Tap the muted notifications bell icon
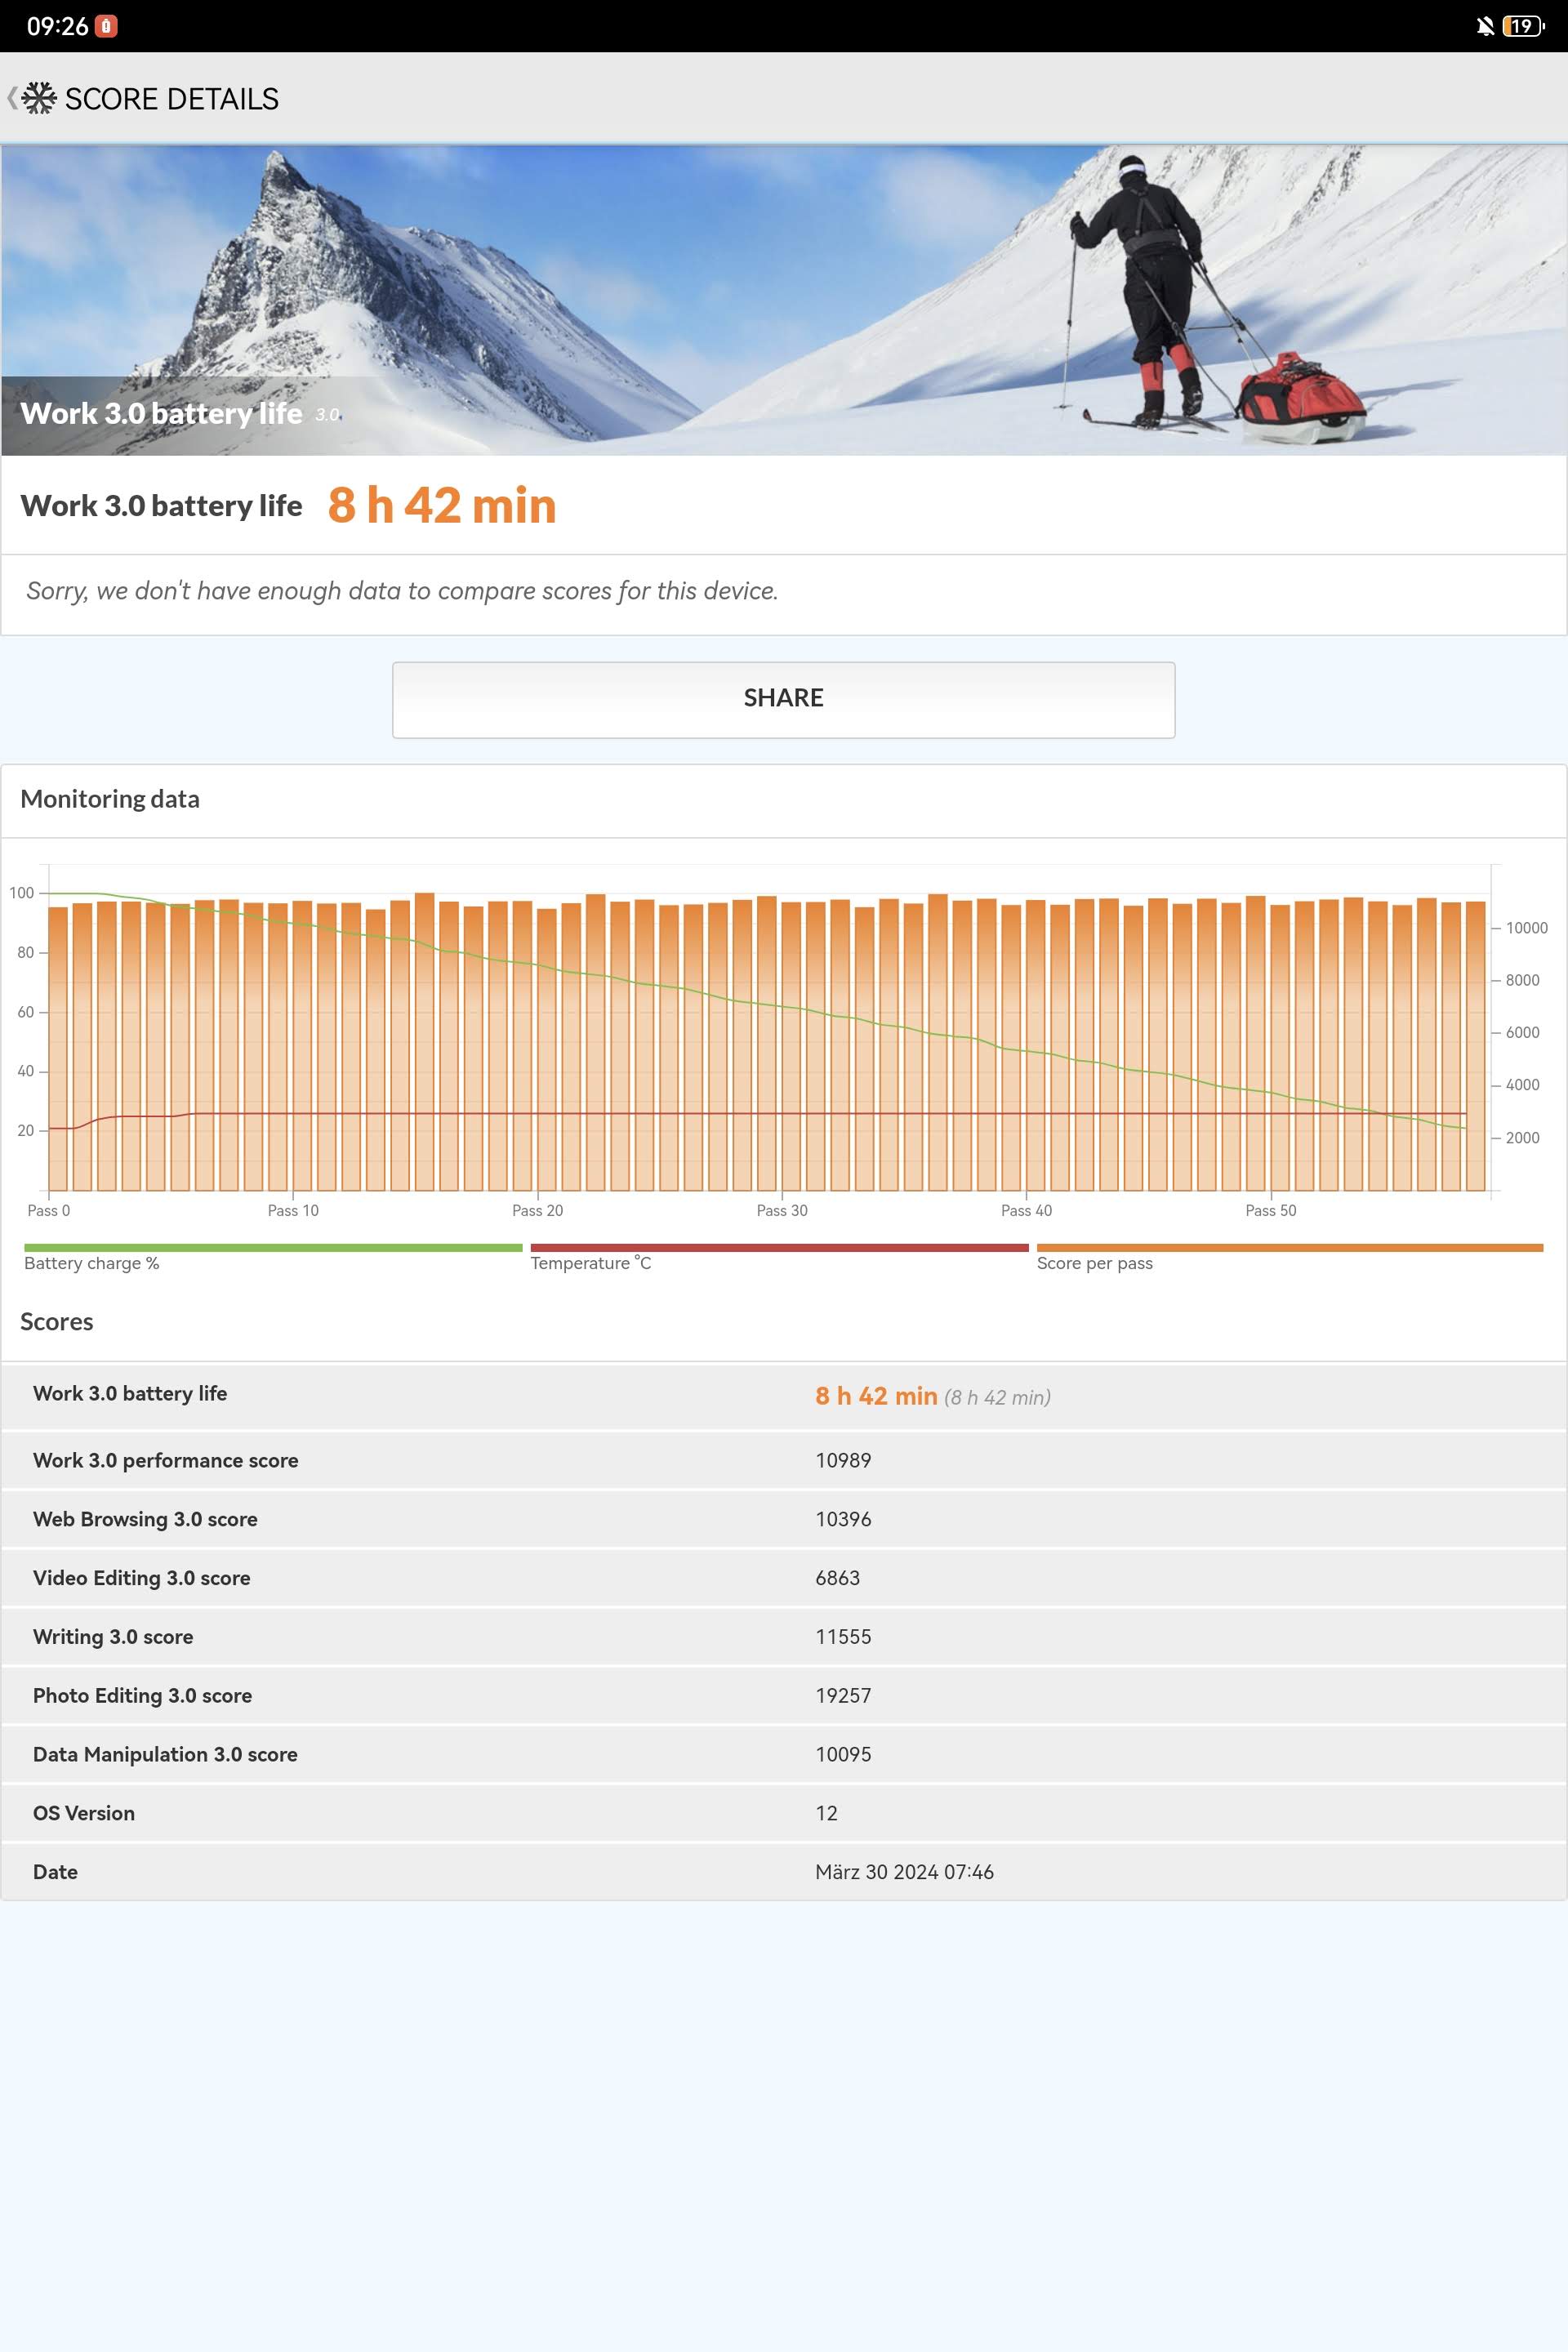This screenshot has height=2352, width=1568. tap(1485, 26)
